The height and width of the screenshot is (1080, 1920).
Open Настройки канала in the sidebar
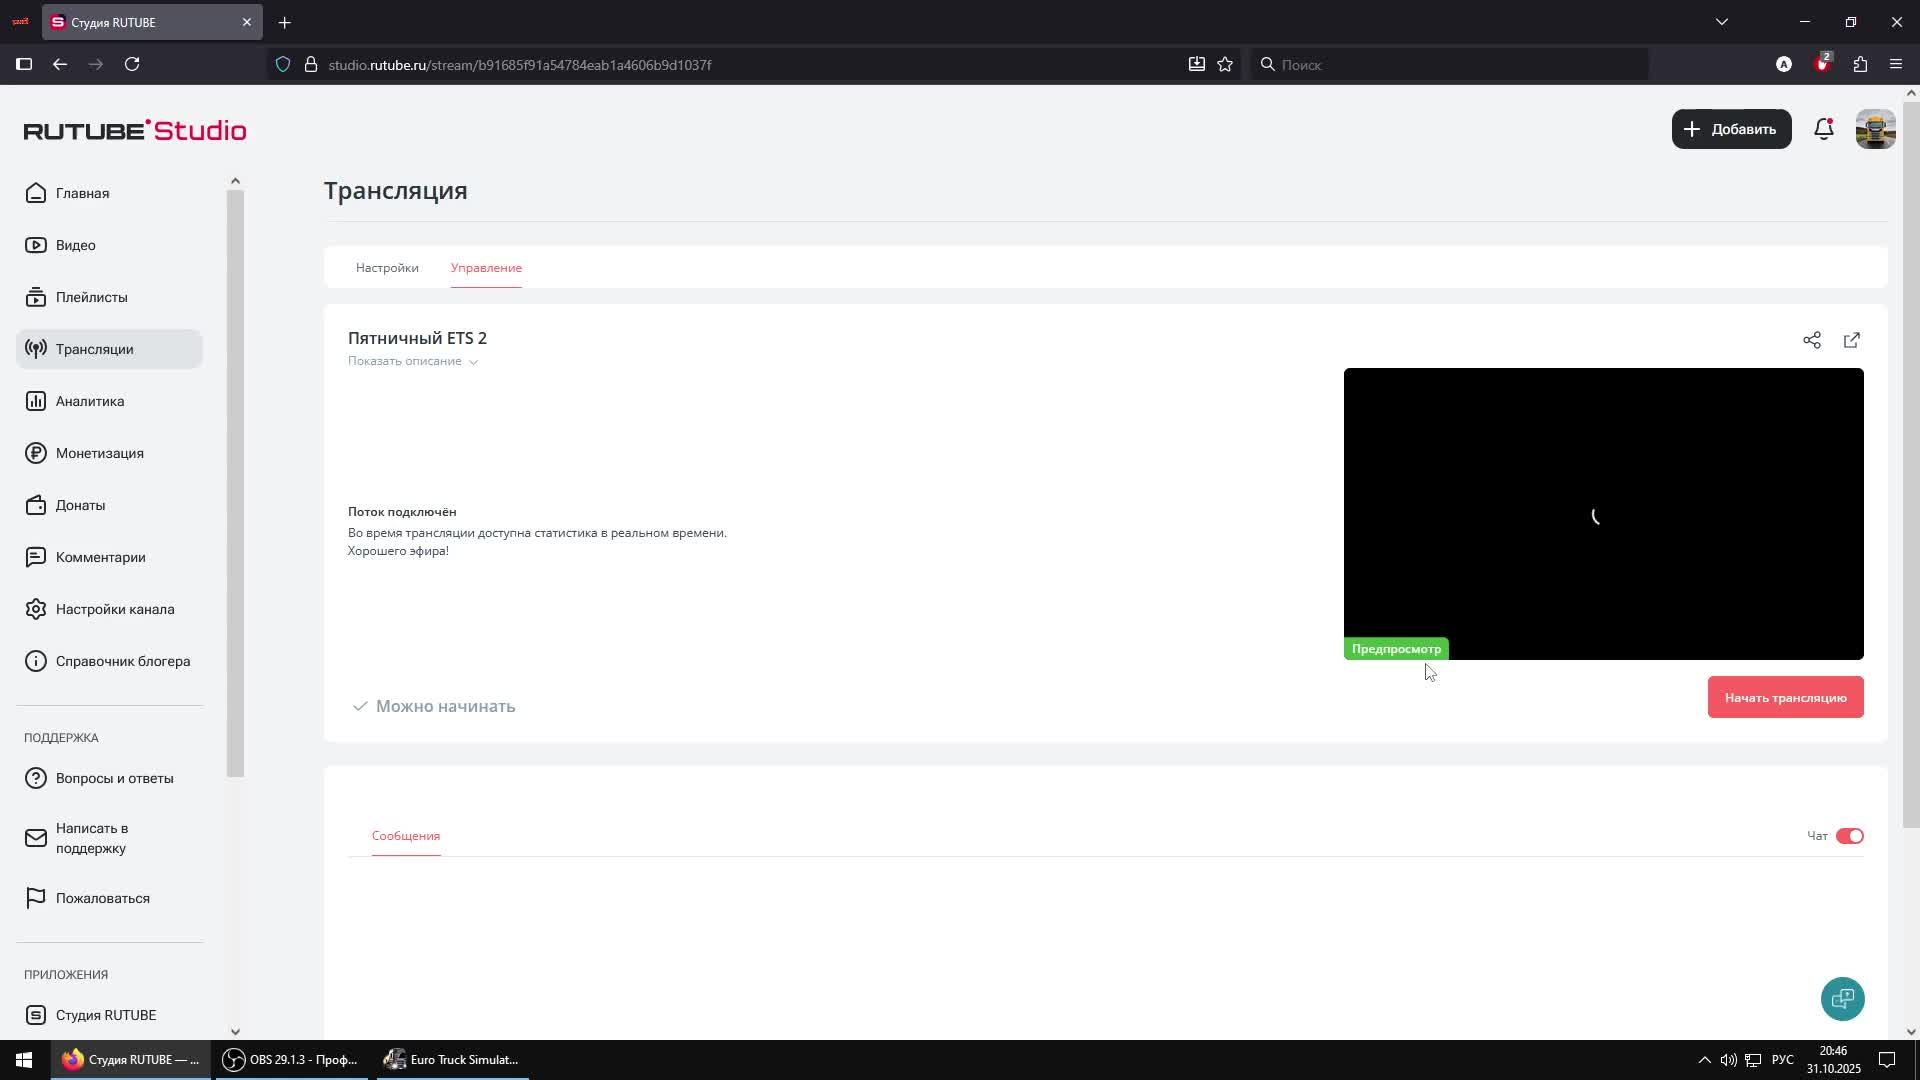(x=114, y=609)
